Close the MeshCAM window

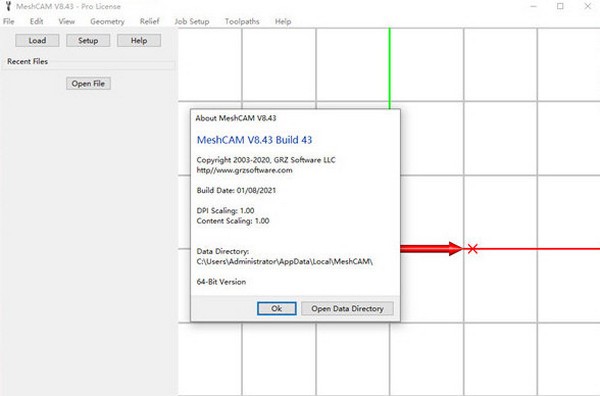pos(588,6)
